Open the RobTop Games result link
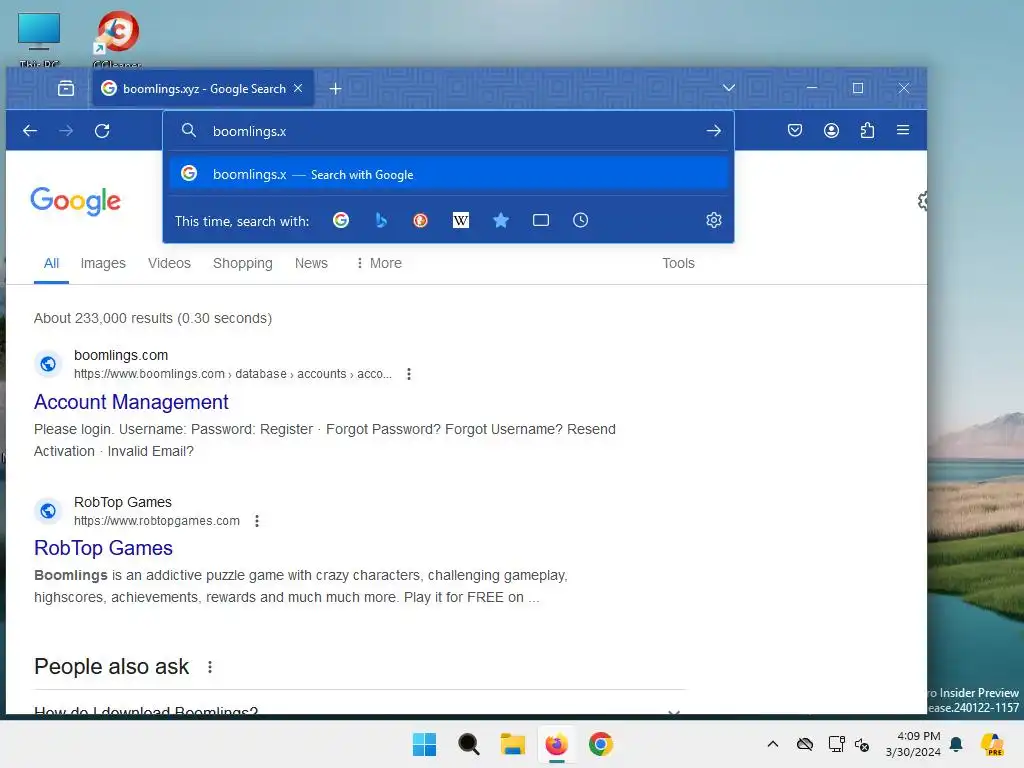The width and height of the screenshot is (1024, 768). [x=103, y=548]
